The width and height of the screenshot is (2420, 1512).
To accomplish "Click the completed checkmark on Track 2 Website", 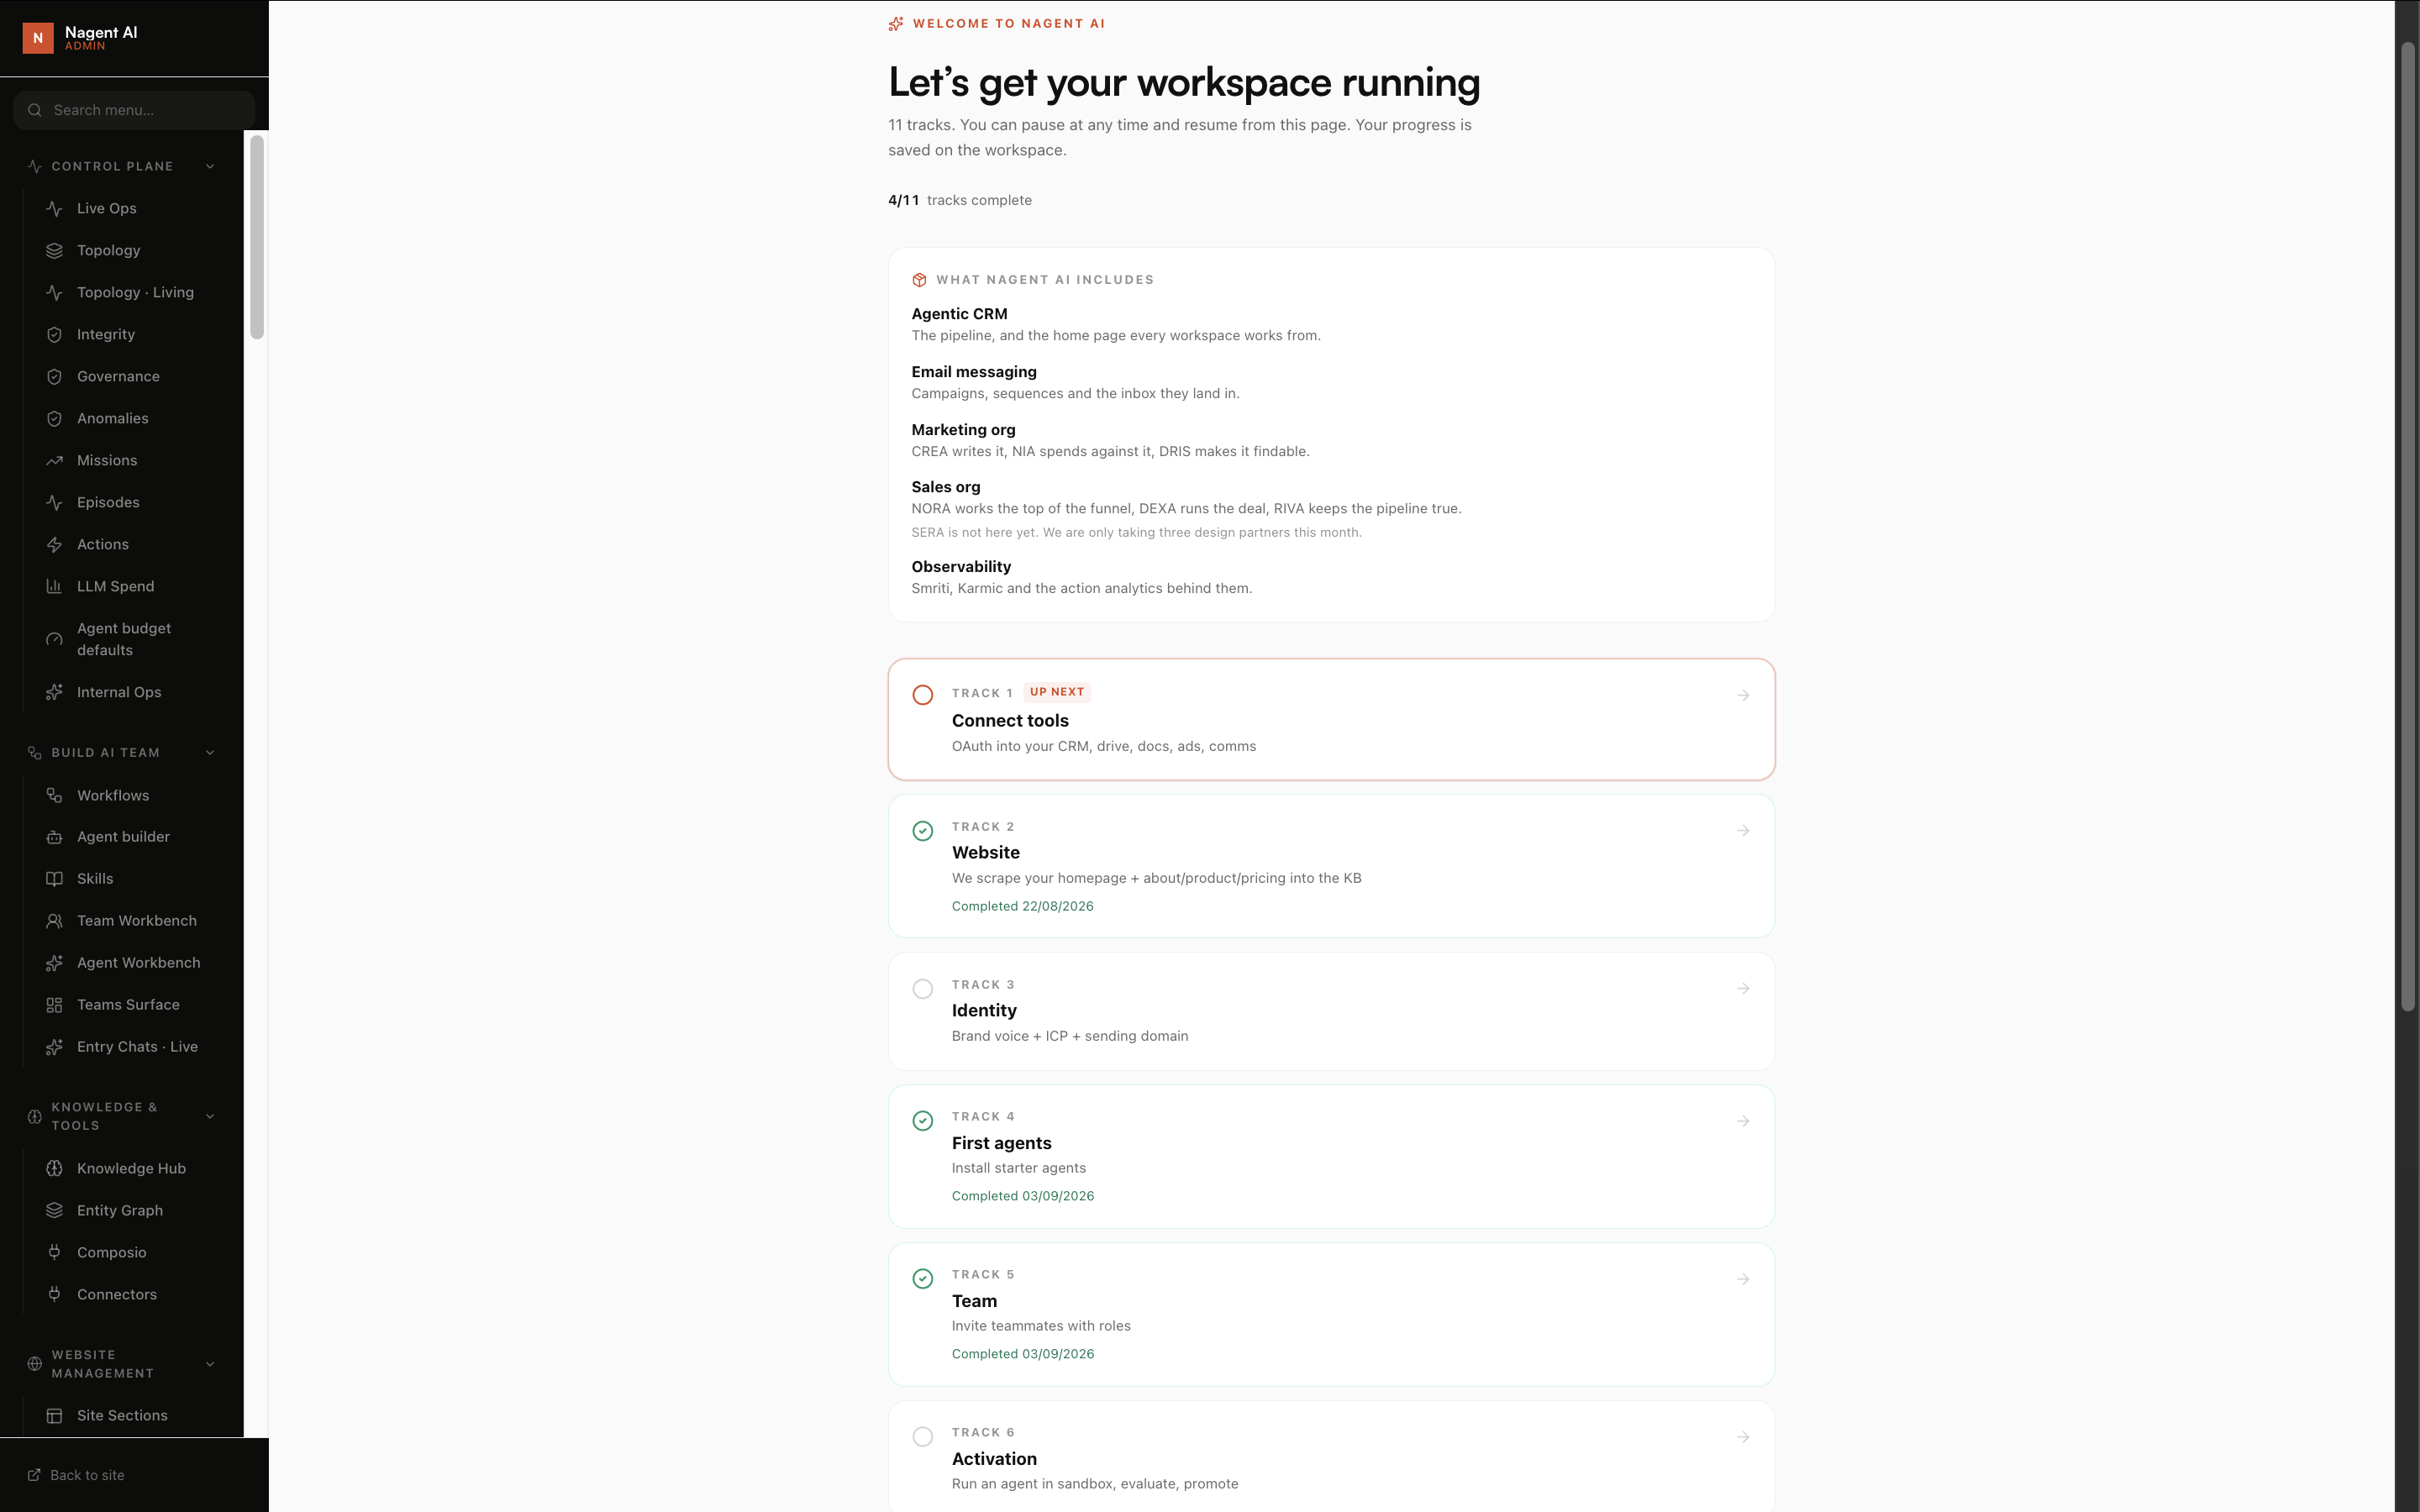I will [923, 831].
